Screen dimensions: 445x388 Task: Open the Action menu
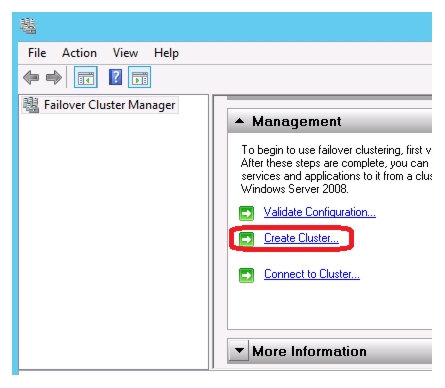[79, 53]
